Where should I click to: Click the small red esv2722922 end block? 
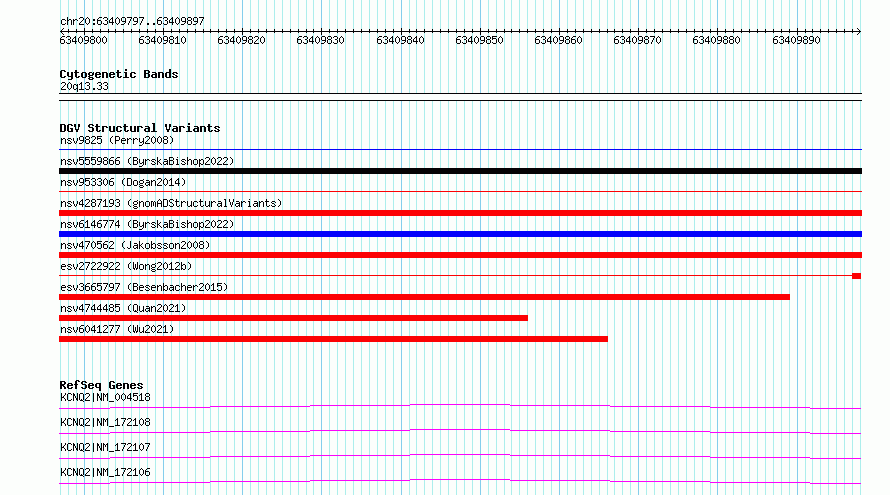point(857,276)
